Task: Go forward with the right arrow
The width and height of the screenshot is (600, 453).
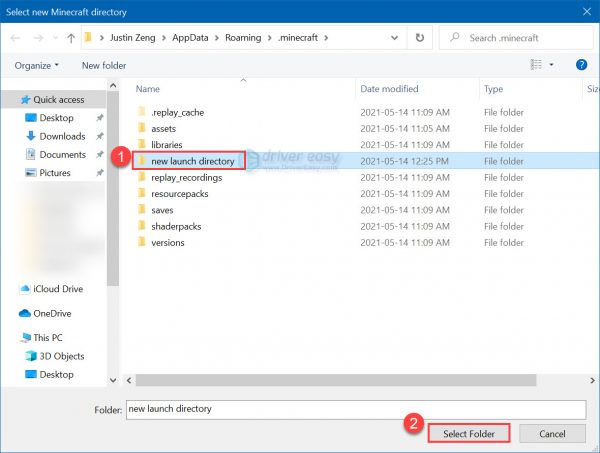Action: [x=38, y=38]
